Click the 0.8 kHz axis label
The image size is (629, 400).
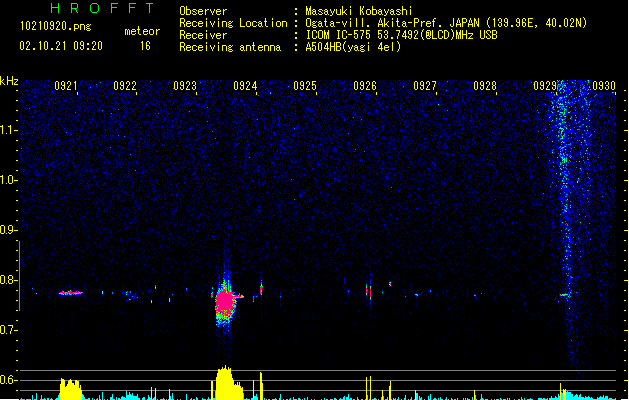tap(9, 280)
